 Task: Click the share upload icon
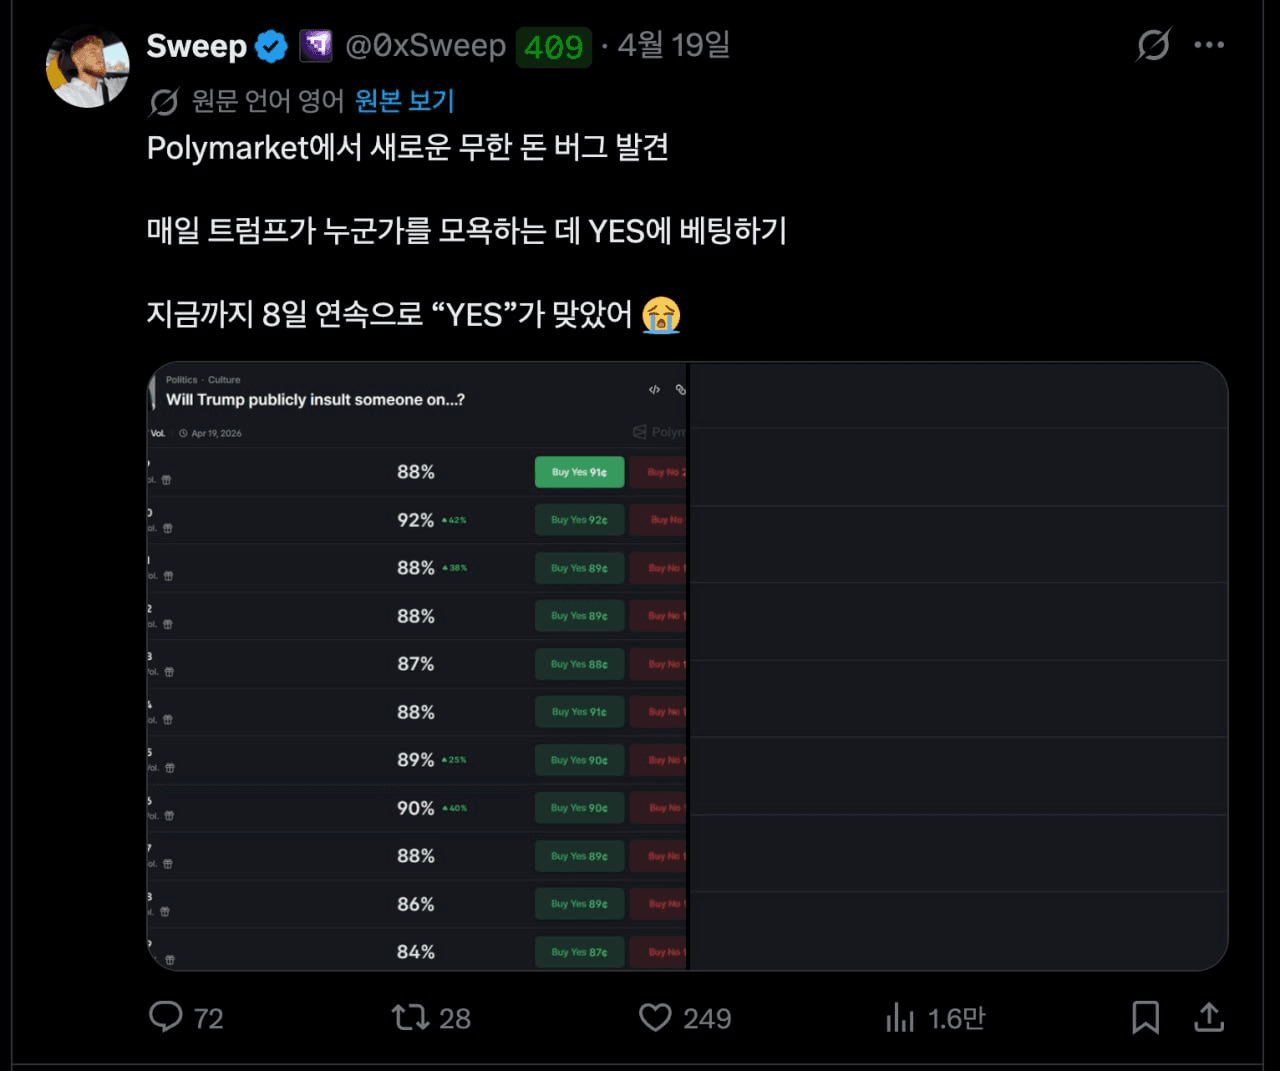point(1209,1017)
